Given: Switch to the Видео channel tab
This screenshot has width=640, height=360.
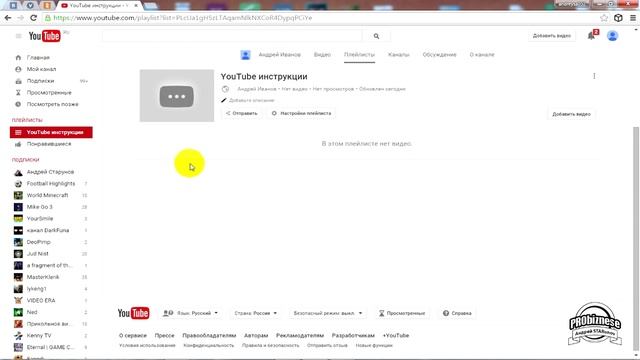Looking at the screenshot, I should tap(322, 55).
